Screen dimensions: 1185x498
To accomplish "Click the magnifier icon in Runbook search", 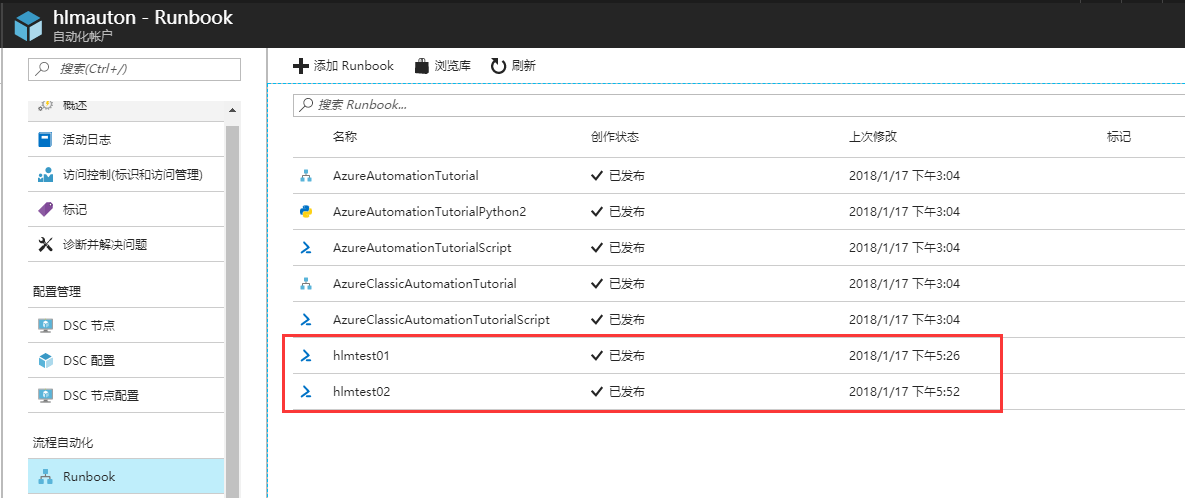I will pos(306,105).
